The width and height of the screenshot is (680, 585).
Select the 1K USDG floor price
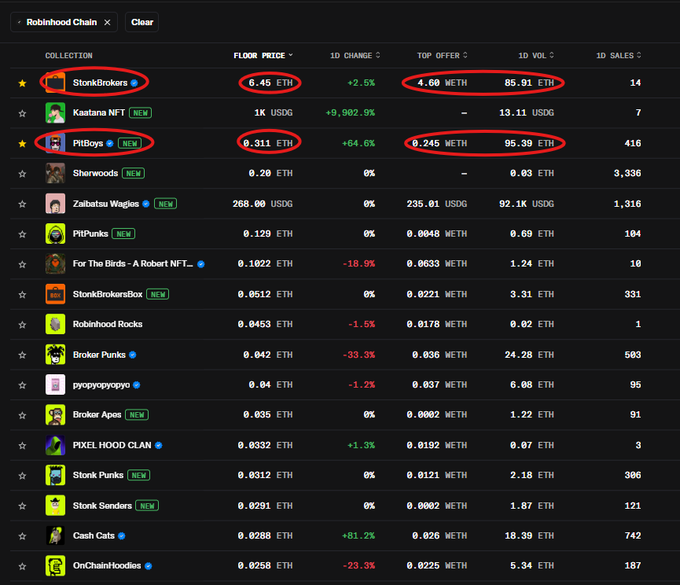pyautogui.click(x=273, y=113)
